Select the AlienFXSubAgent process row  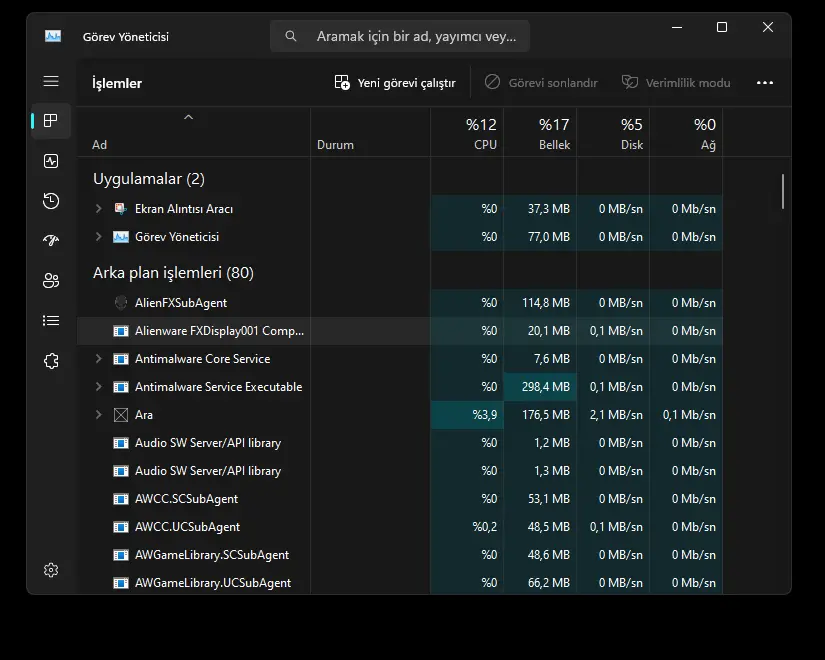400,303
